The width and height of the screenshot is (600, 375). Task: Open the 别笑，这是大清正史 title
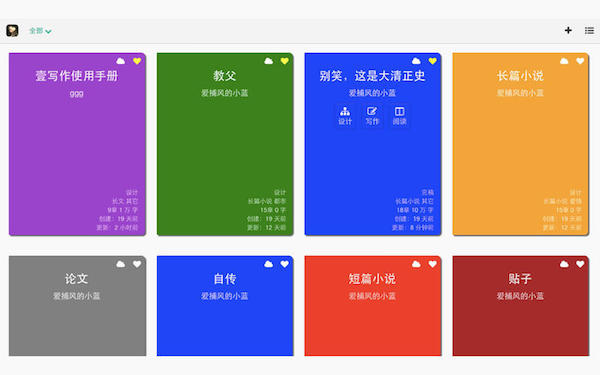(372, 76)
